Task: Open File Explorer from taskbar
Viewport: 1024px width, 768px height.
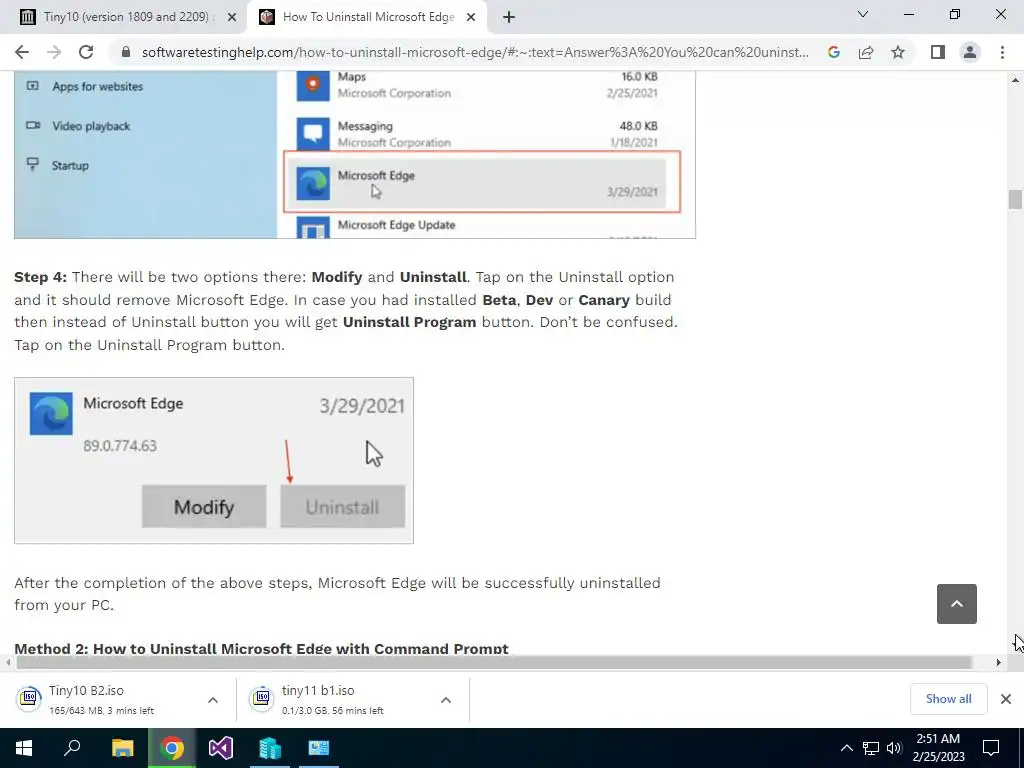Action: click(122, 748)
